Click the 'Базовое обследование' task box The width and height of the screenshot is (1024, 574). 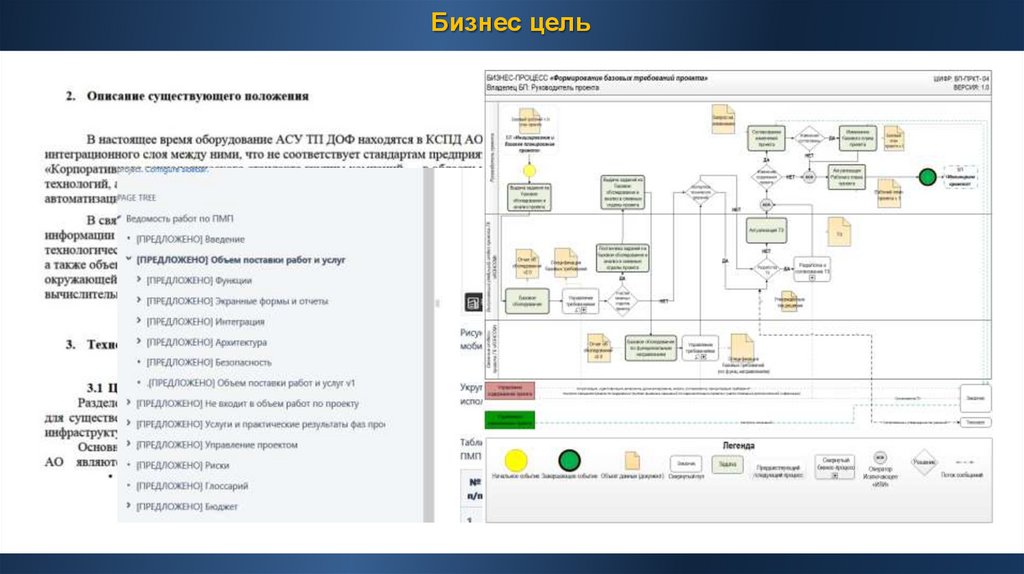pos(526,298)
